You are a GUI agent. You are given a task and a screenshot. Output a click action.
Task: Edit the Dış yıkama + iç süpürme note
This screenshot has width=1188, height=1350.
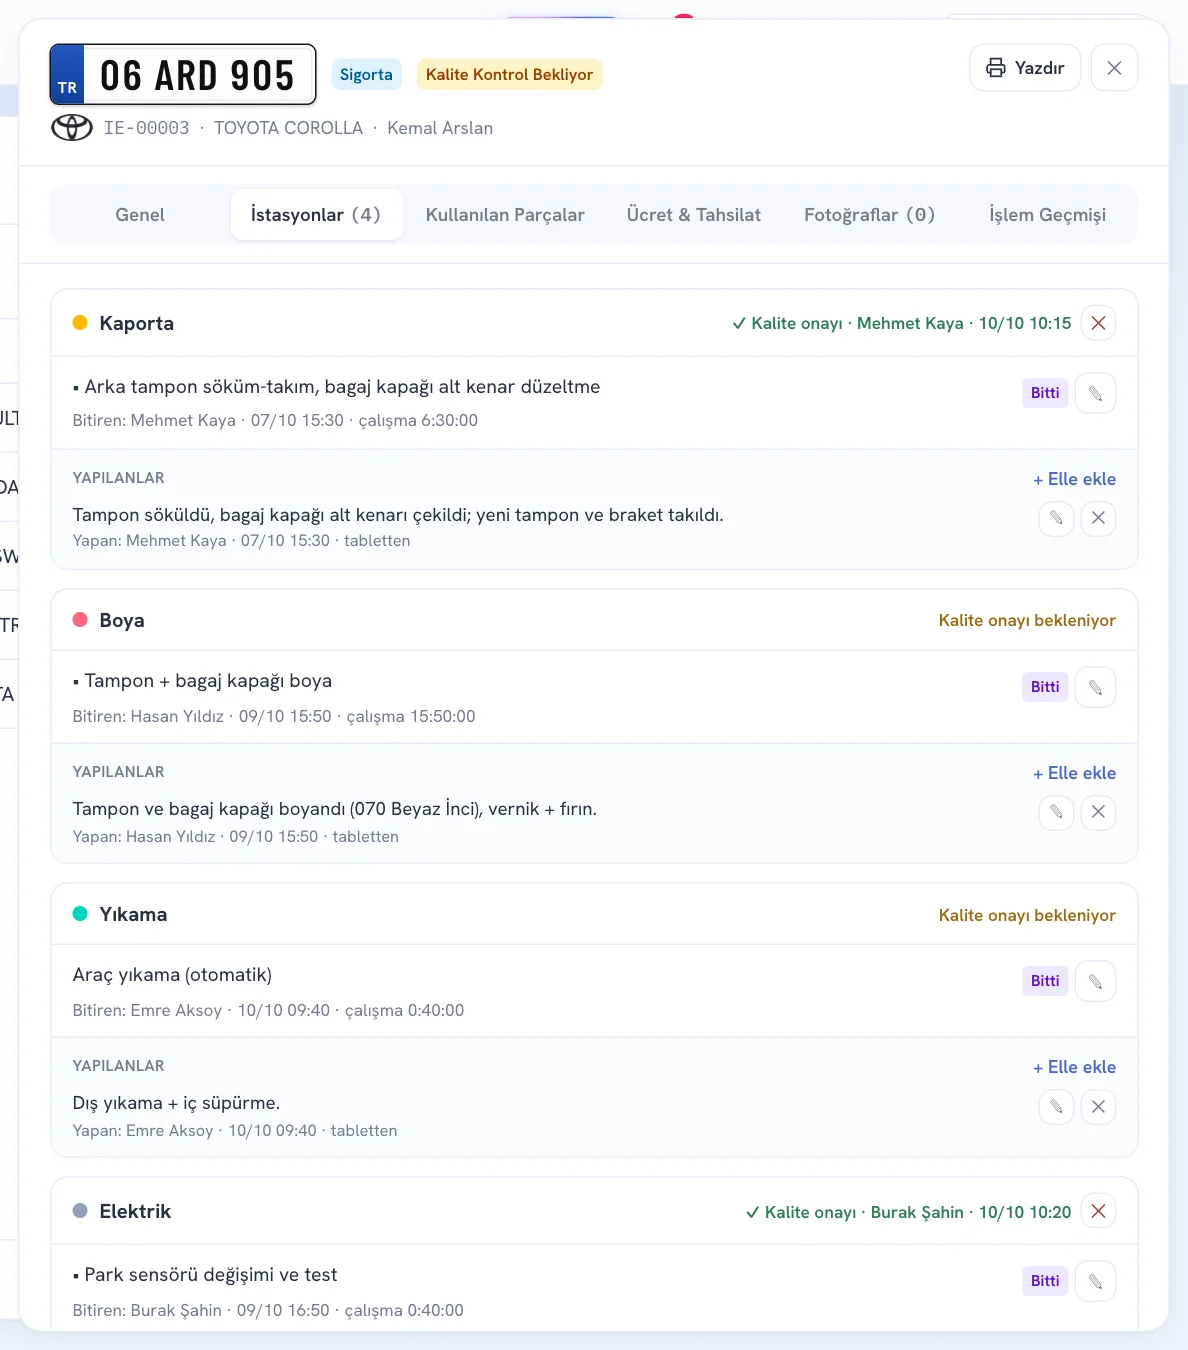(1056, 1106)
